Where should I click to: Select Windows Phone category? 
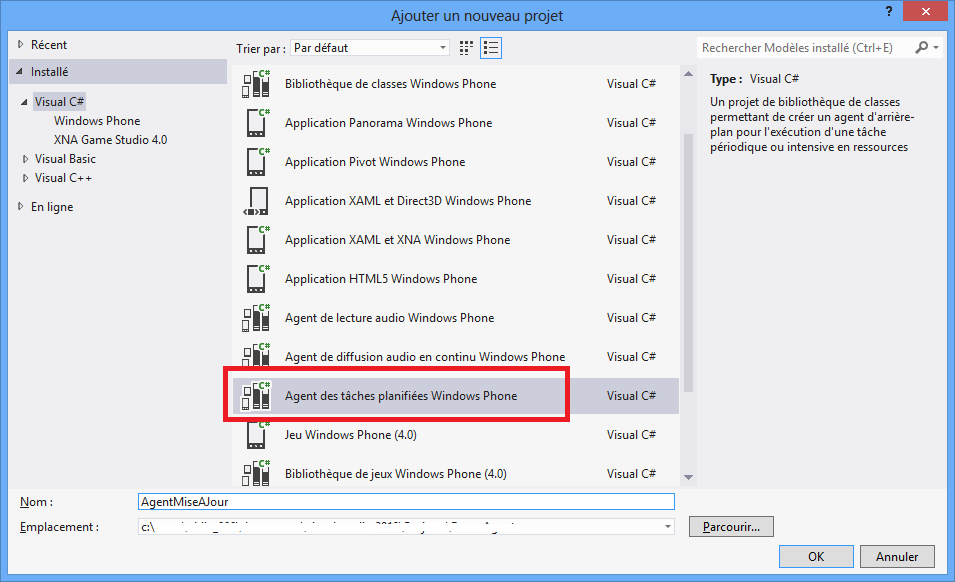[97, 121]
